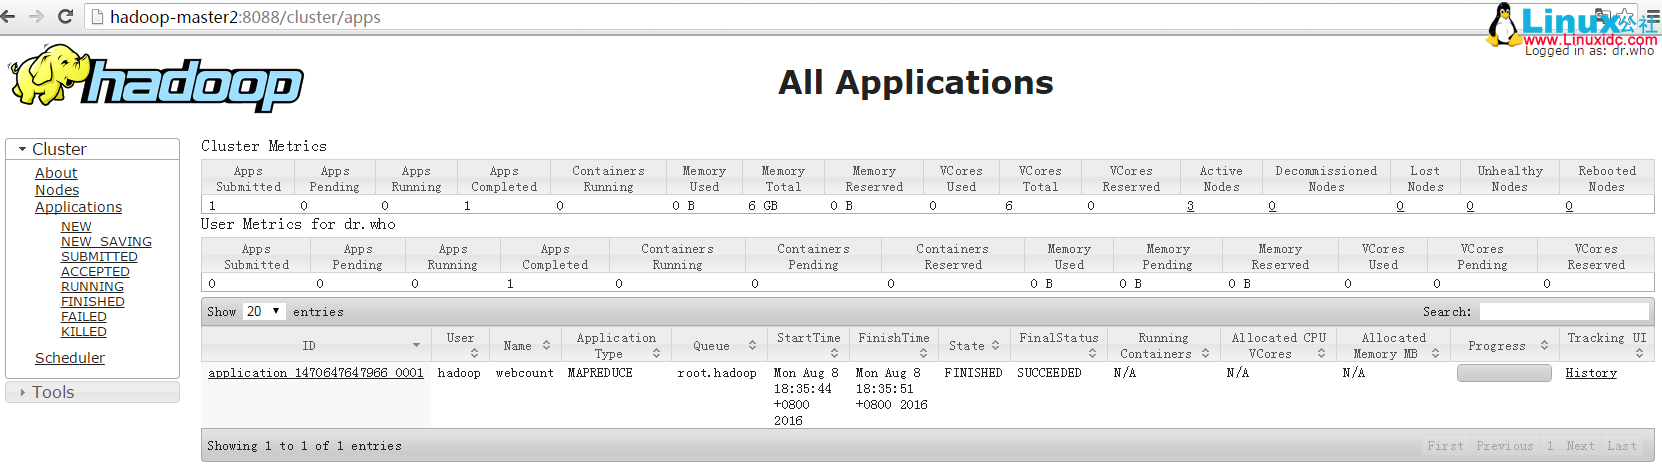Click the browser back arrow
This screenshot has height=468, width=1662.
[8, 17]
